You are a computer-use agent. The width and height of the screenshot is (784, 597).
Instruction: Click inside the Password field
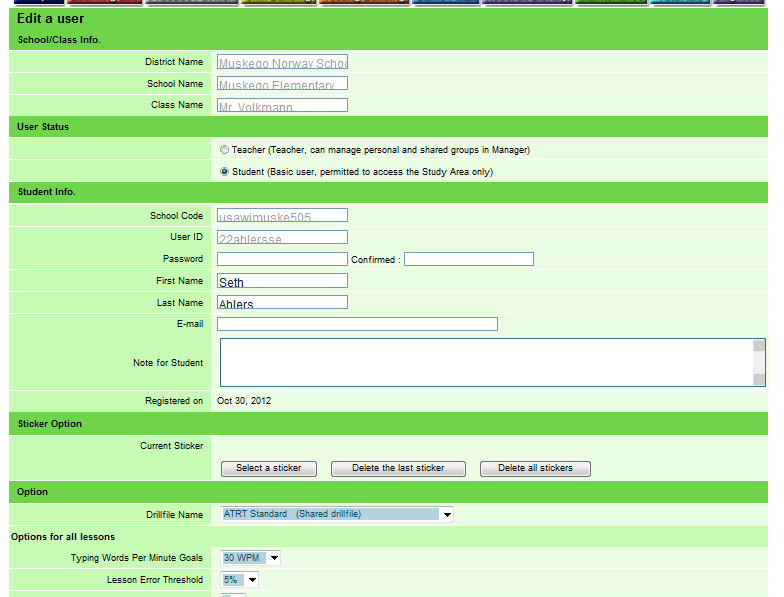coord(282,259)
